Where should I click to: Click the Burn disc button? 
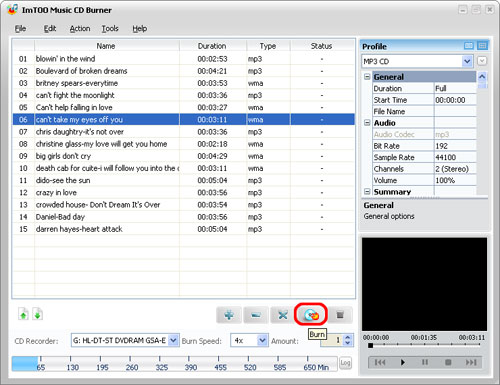[x=311, y=315]
